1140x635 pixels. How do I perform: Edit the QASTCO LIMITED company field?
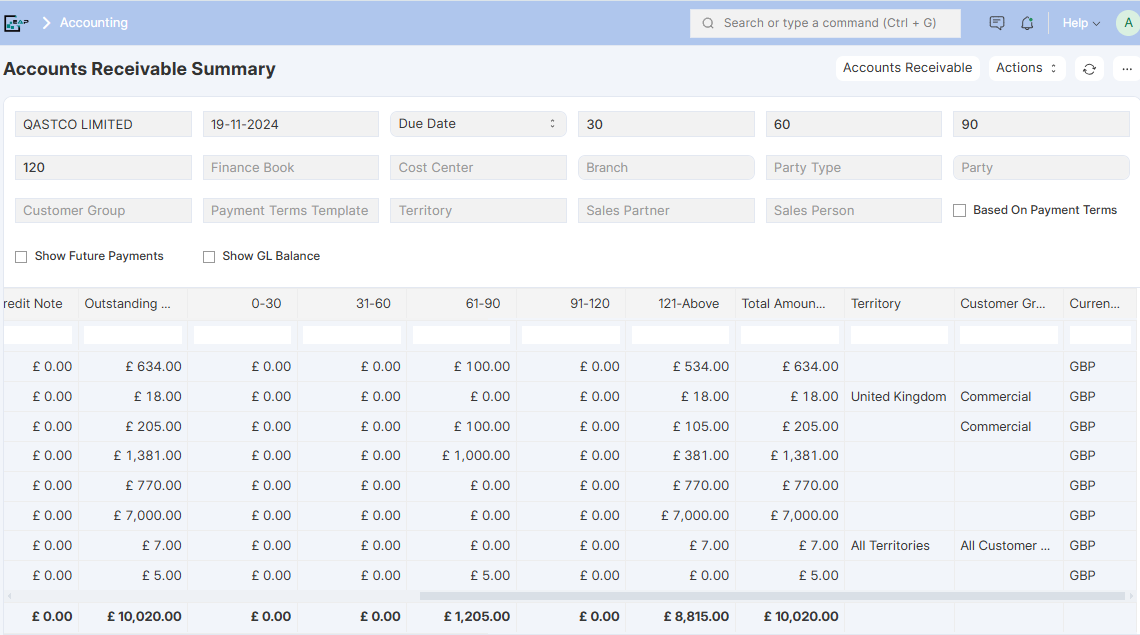pos(103,124)
